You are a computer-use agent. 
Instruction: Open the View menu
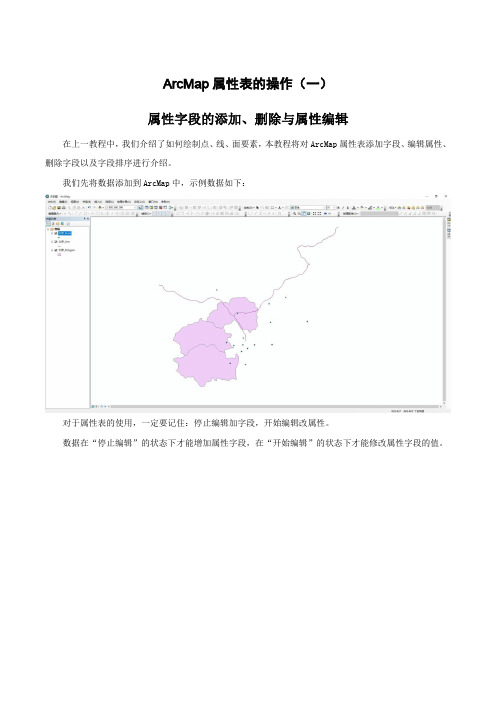(x=75, y=202)
